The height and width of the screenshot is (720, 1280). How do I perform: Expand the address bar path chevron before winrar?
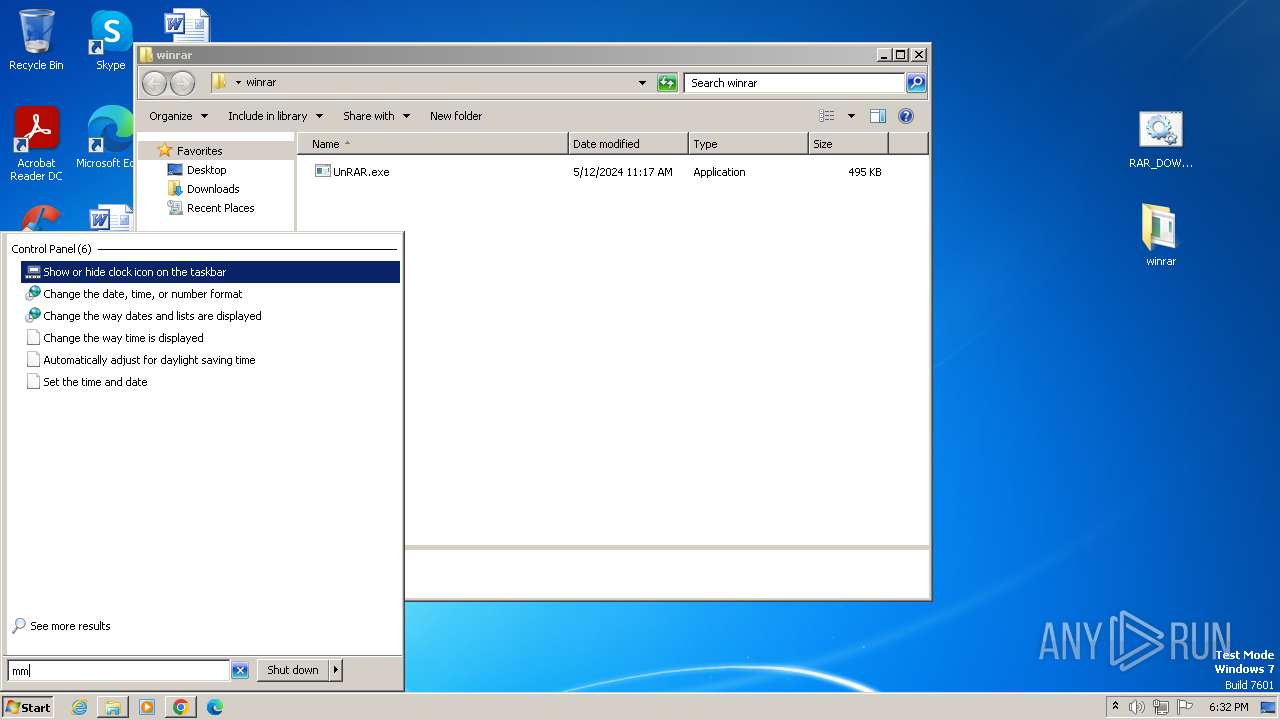coord(238,83)
